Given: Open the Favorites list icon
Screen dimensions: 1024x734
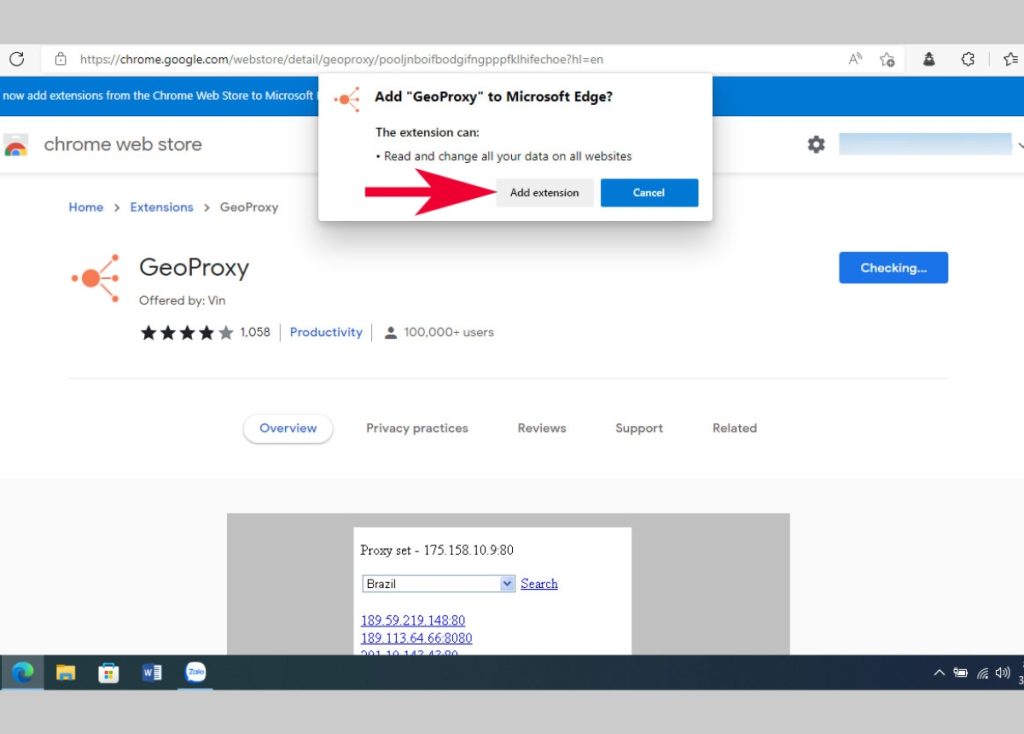Looking at the screenshot, I should (1010, 59).
